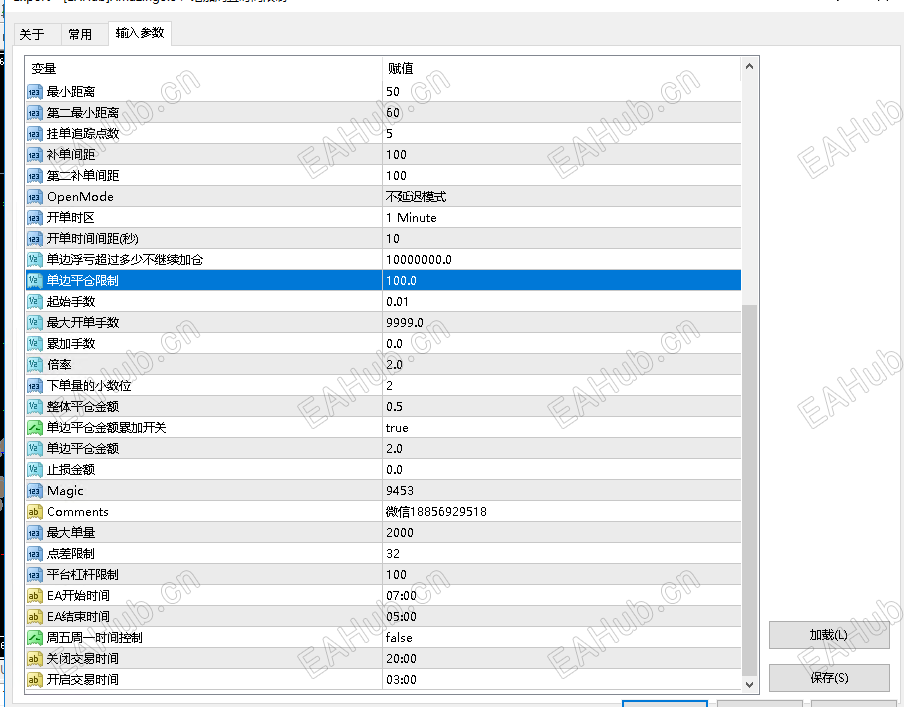This screenshot has height=707, width=904.
Task: Switch to the 常用 tab
Action: [x=80, y=34]
